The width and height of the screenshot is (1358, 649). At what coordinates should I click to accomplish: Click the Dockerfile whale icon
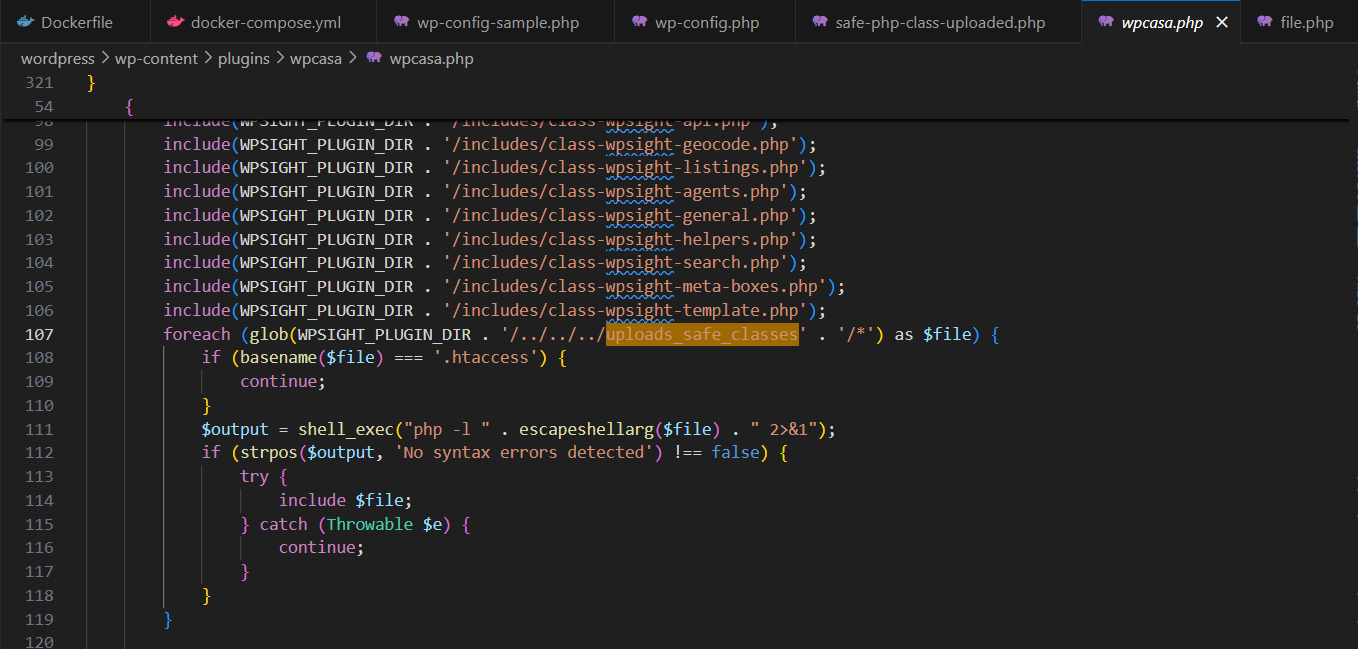(26, 22)
